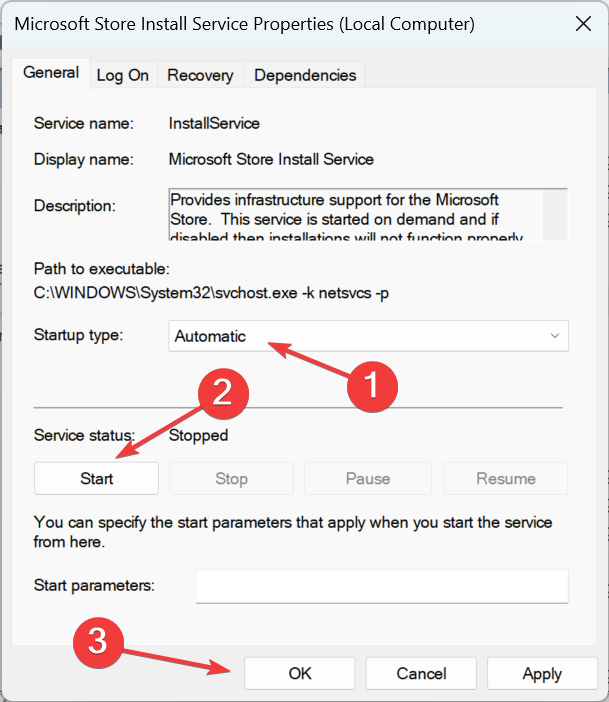Focus the Start parameters input field
Image resolution: width=609 pixels, height=702 pixels.
tap(382, 586)
